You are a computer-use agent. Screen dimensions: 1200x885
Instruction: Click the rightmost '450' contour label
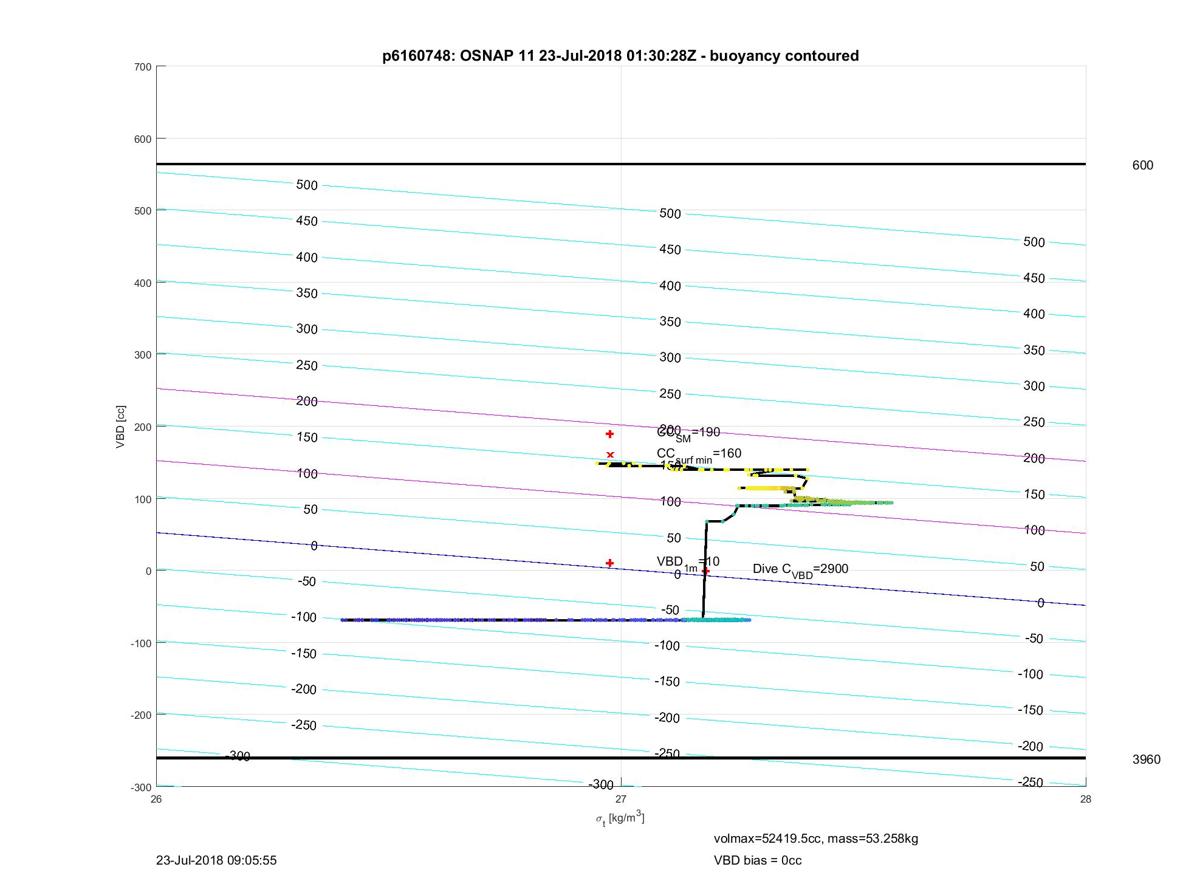[x=1034, y=279]
